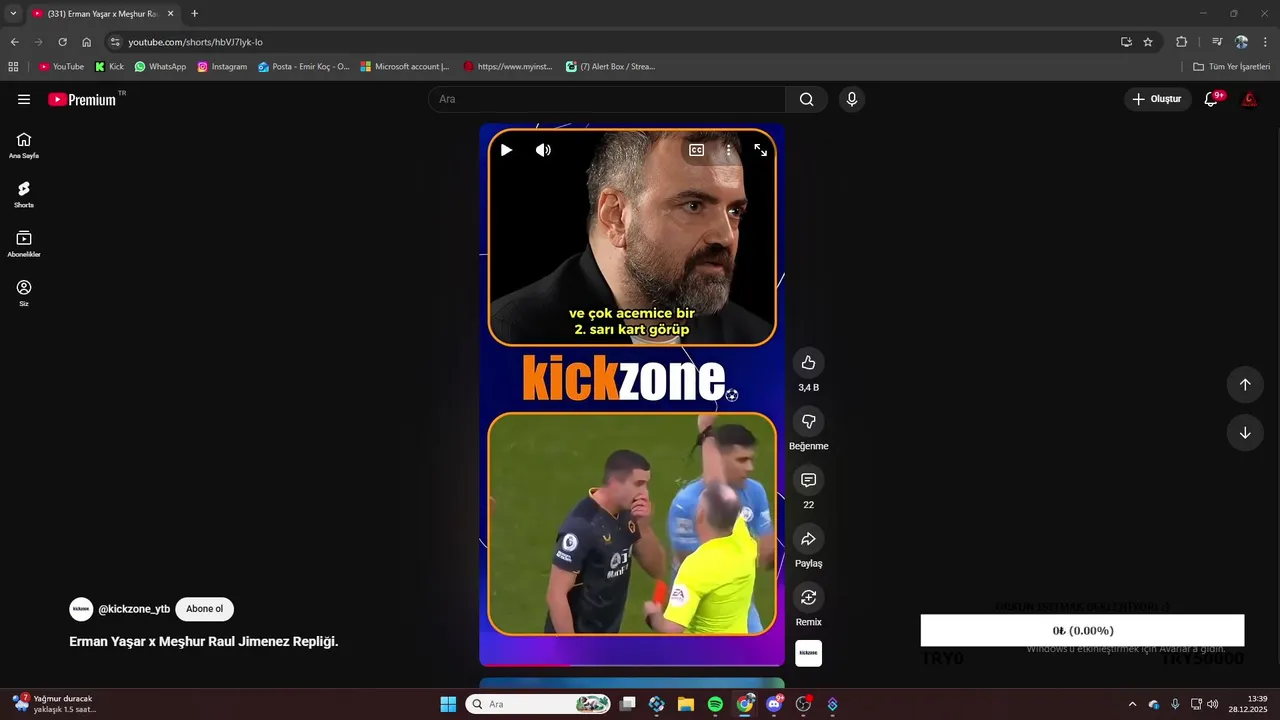Open the YouTube guide hamburger menu
Viewport: 1280px width, 720px height.
pos(24,99)
